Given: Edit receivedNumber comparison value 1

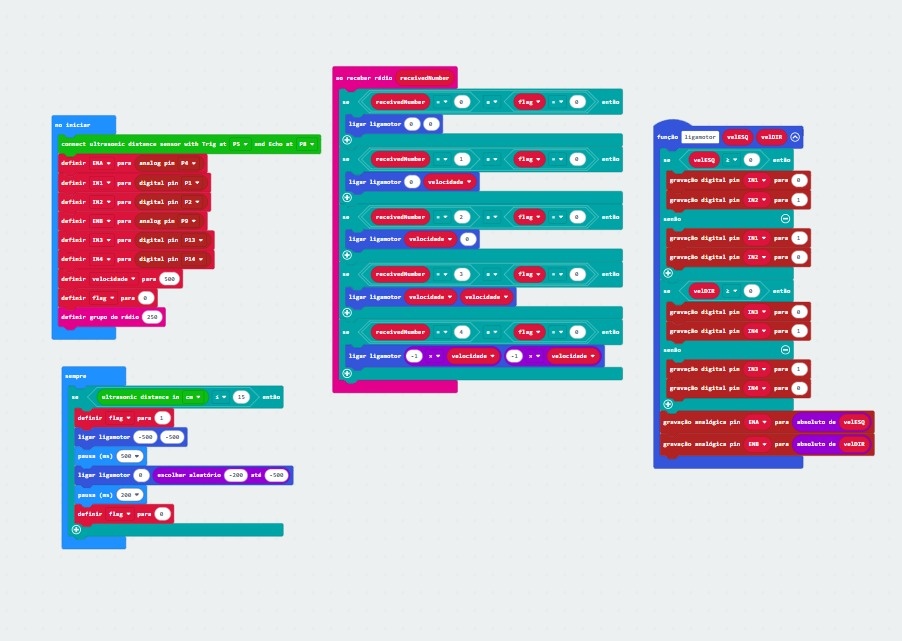Looking at the screenshot, I should 461,159.
